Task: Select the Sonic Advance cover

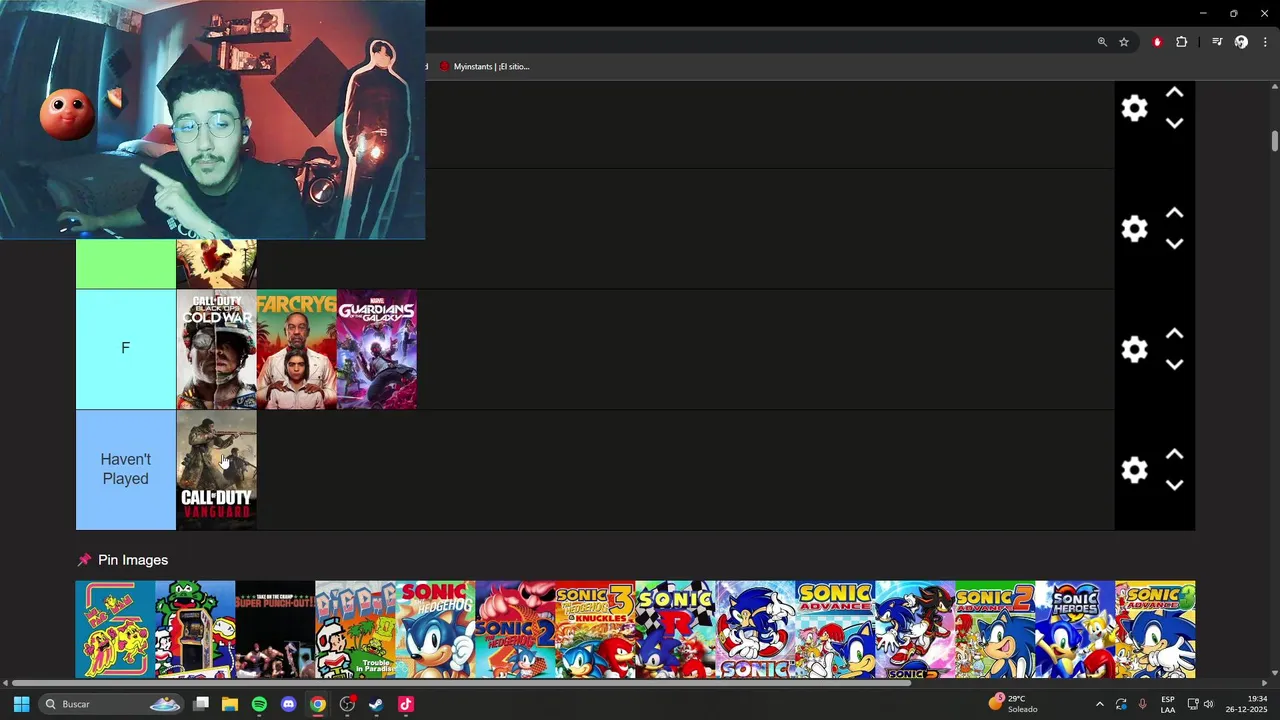Action: click(x=835, y=629)
